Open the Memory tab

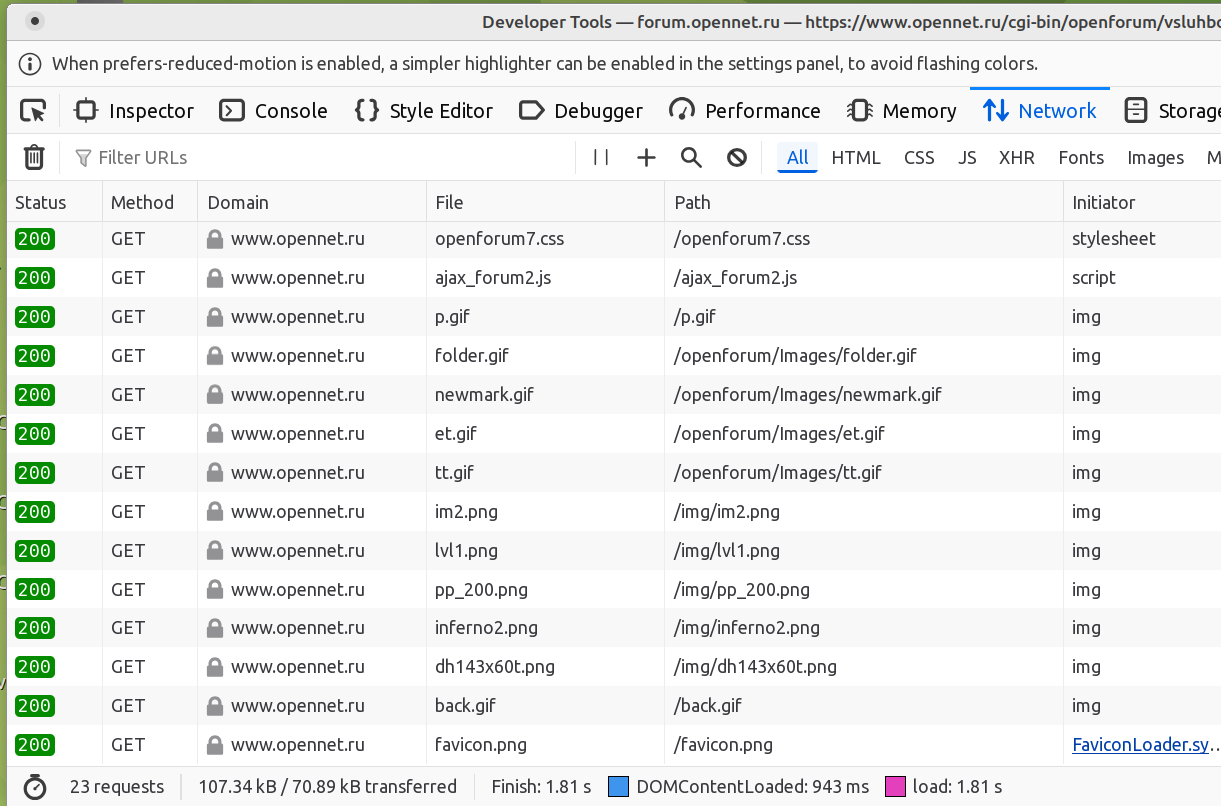point(902,111)
